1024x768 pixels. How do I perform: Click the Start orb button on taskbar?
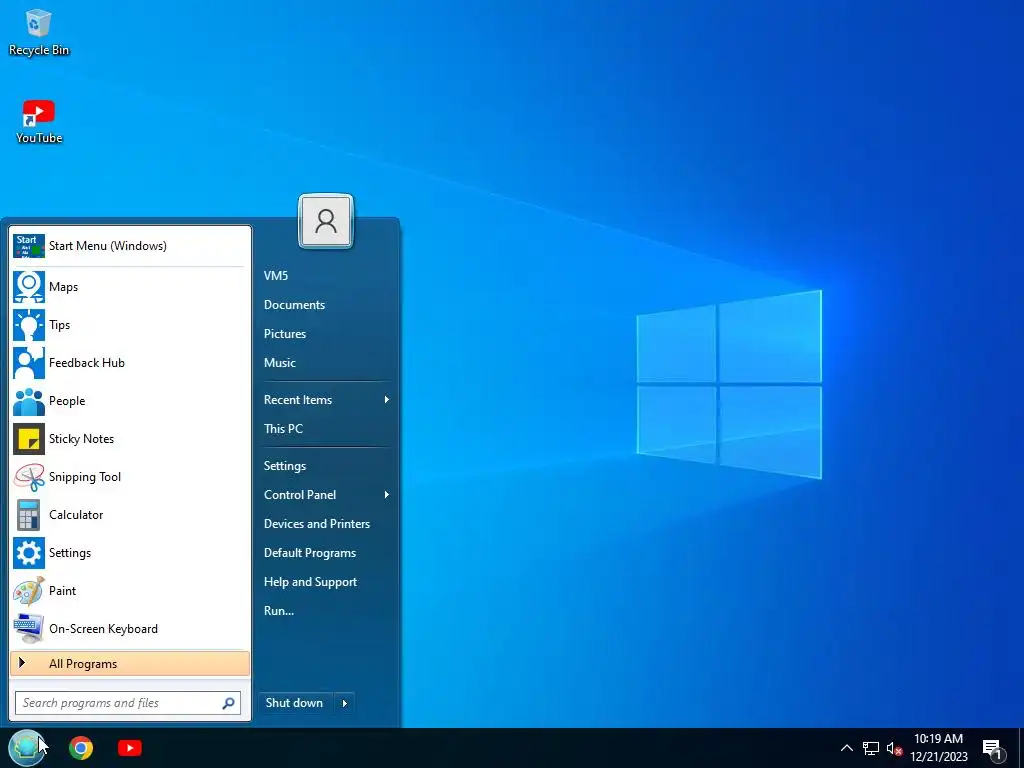pos(27,748)
